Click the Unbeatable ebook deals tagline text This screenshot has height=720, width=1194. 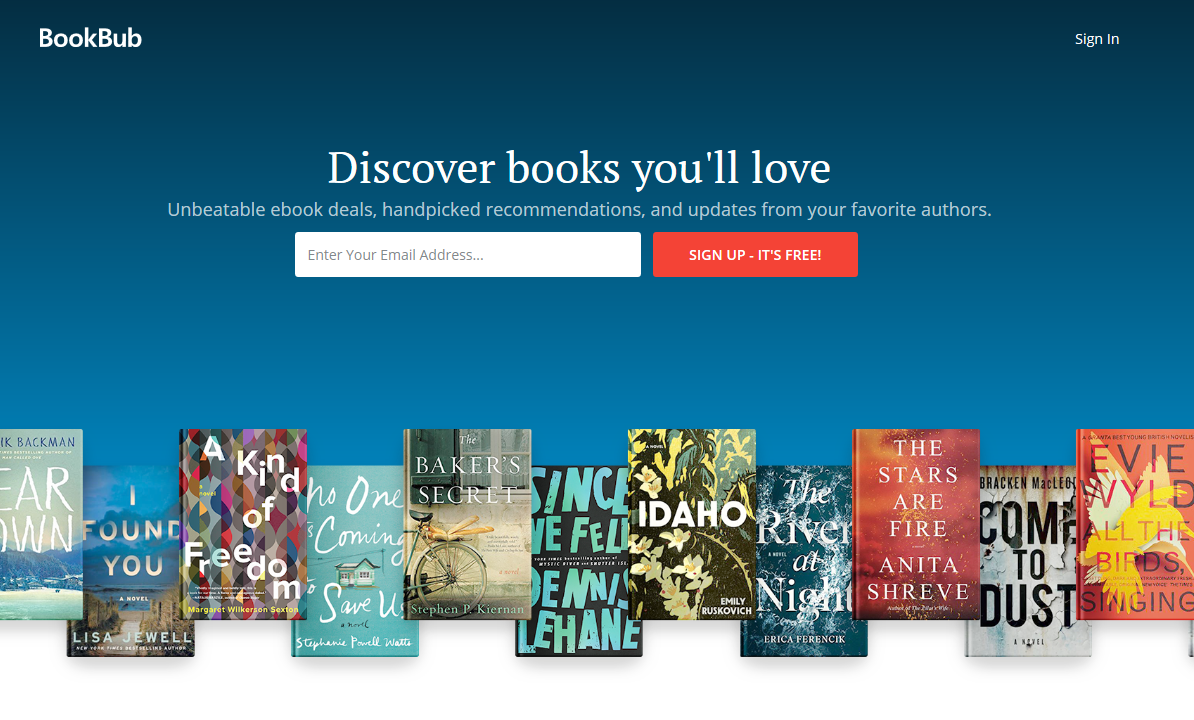pyautogui.click(x=579, y=209)
